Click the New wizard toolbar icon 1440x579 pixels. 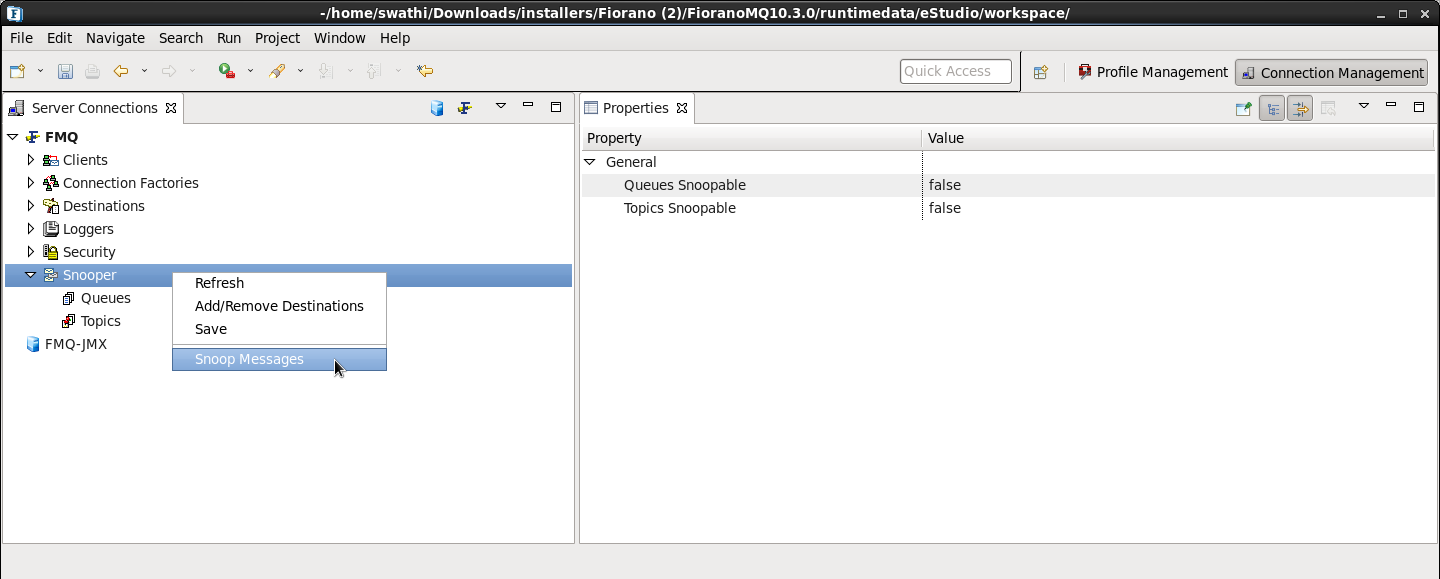click(x=17, y=71)
